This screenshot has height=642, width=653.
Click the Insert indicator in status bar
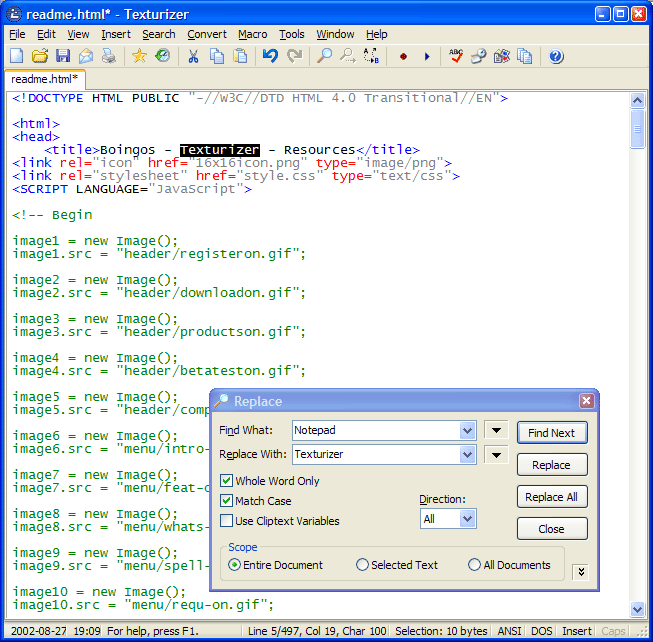[577, 632]
